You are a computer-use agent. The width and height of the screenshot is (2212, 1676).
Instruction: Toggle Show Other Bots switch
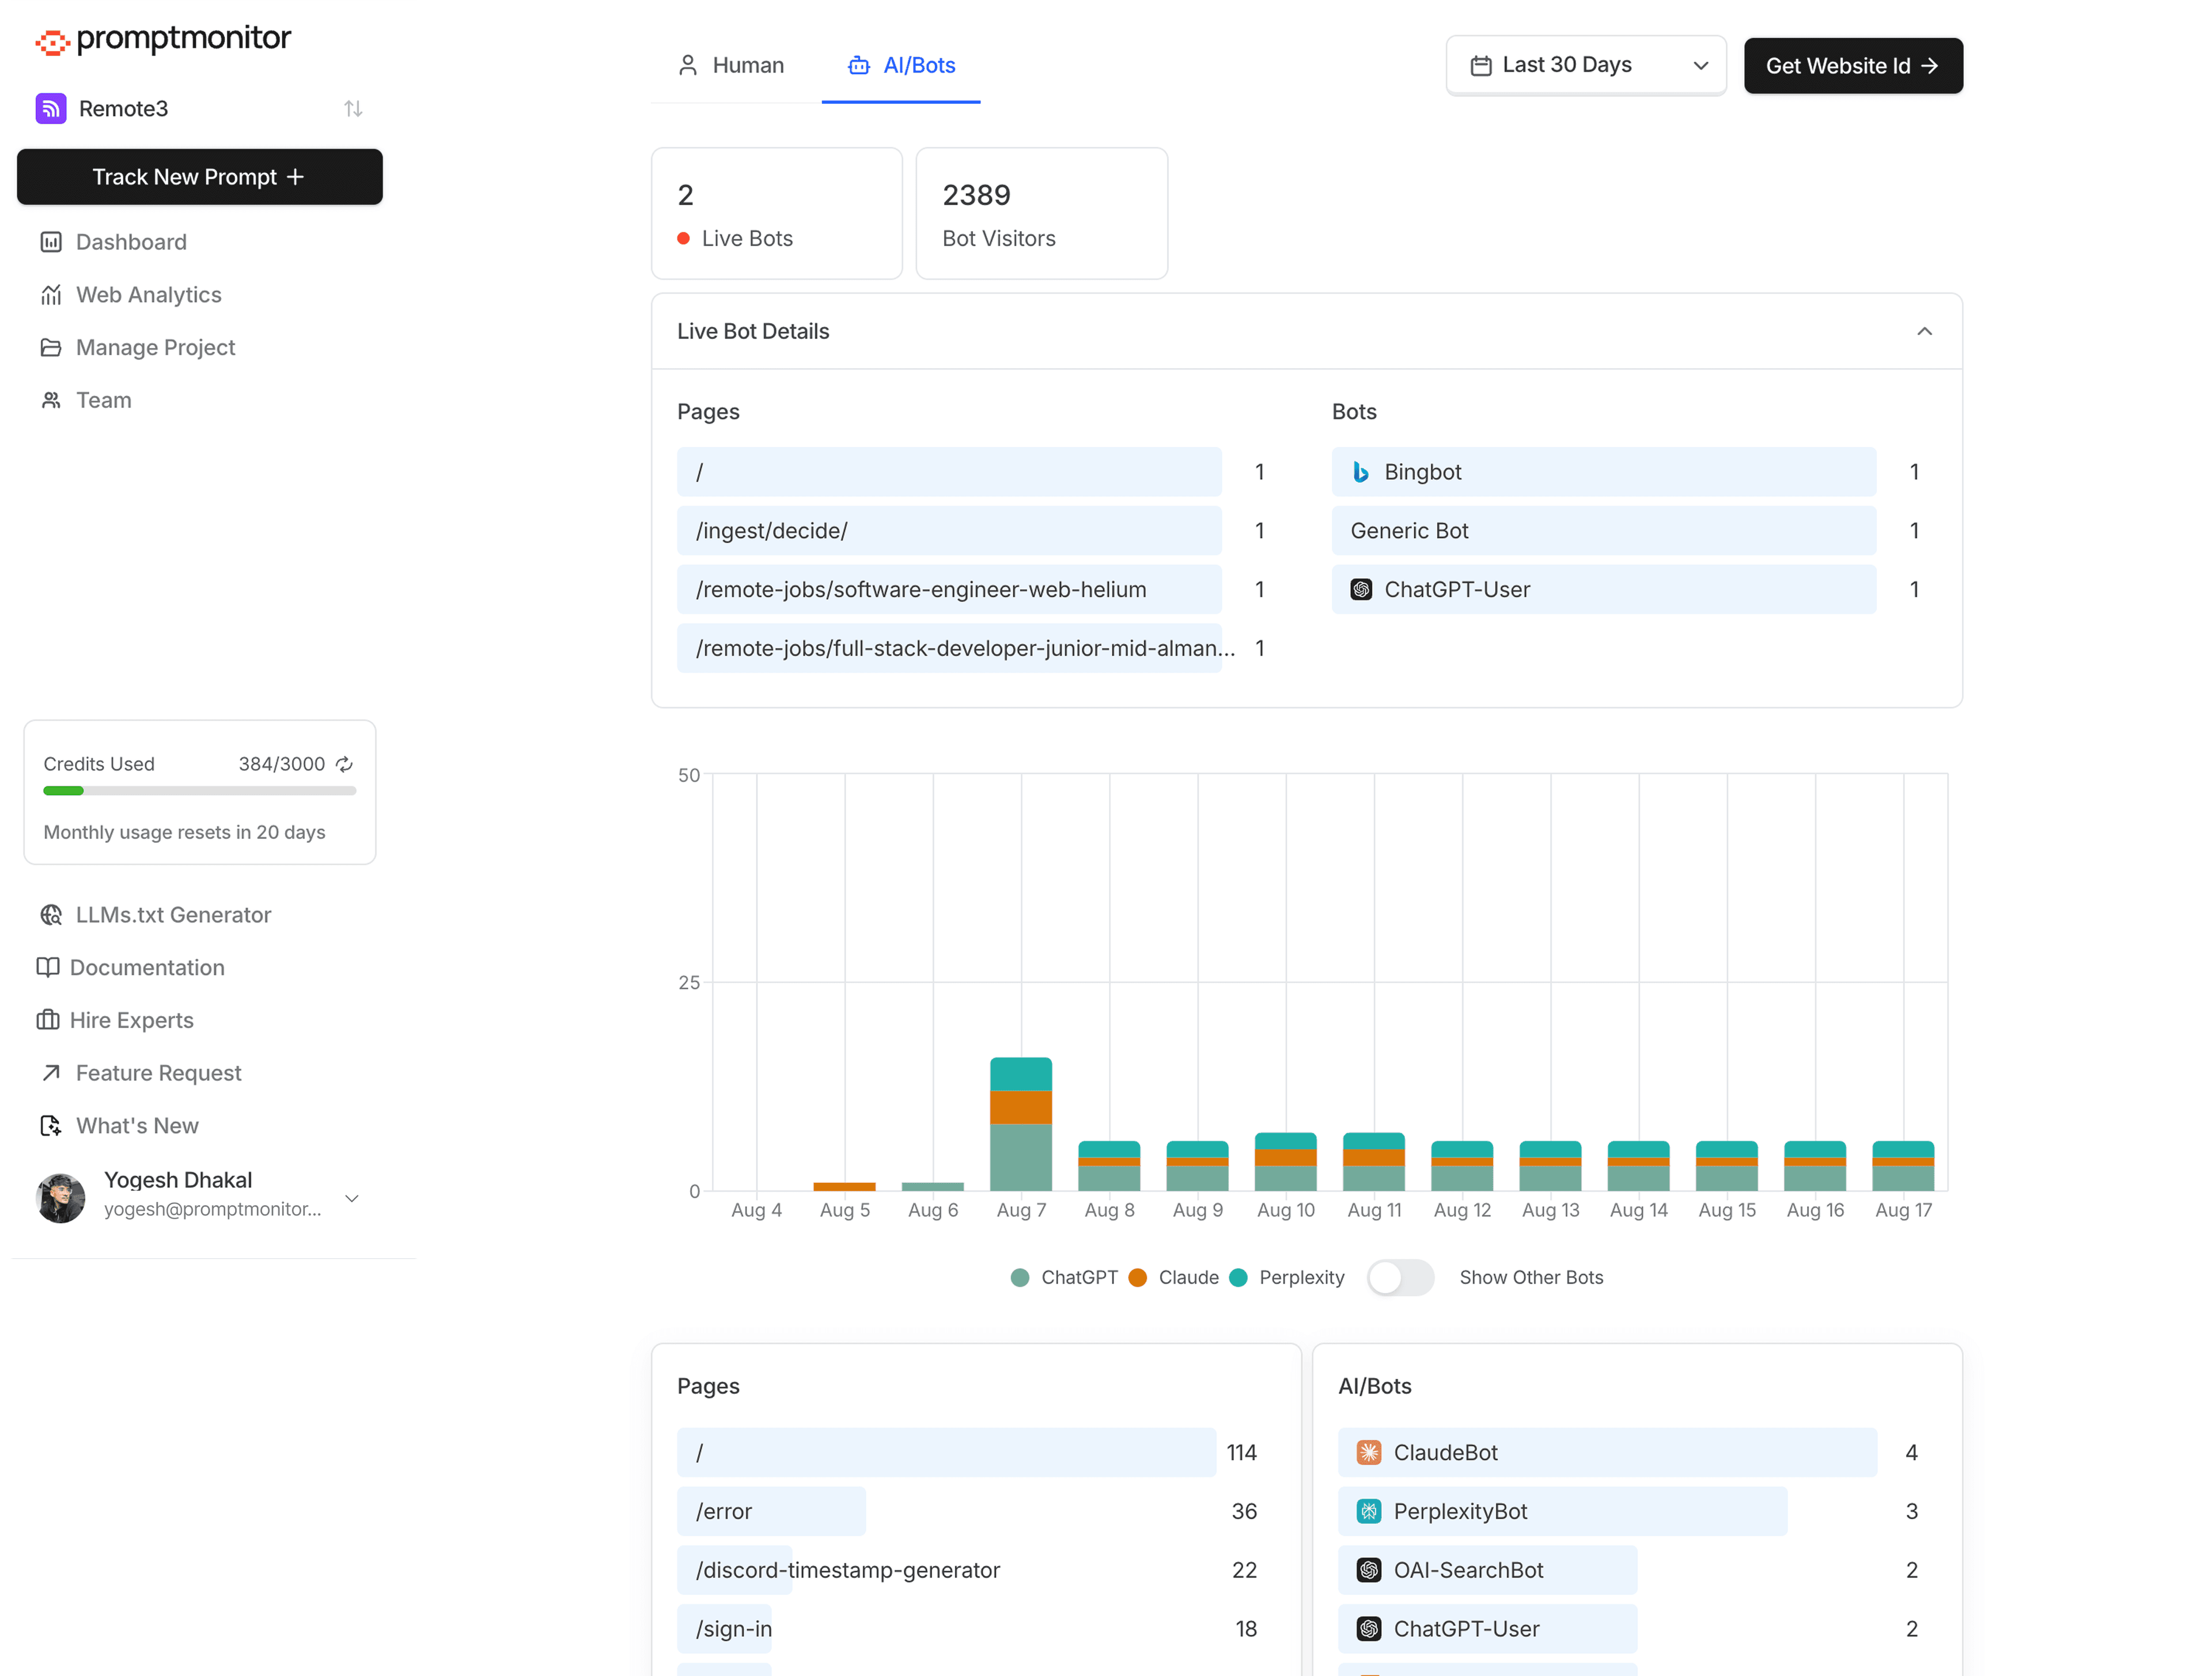point(1400,1277)
